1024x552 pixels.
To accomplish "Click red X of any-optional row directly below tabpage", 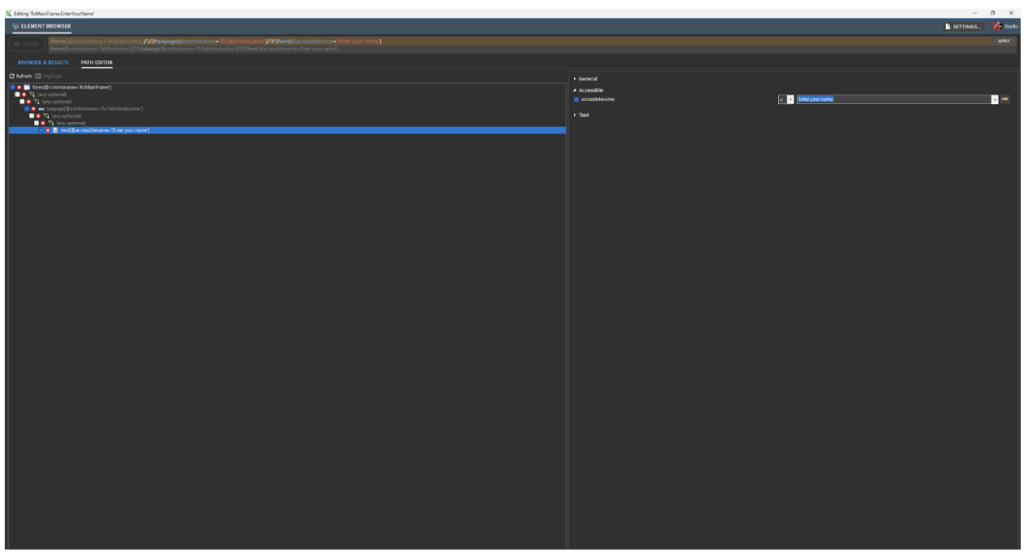I will (39, 116).
